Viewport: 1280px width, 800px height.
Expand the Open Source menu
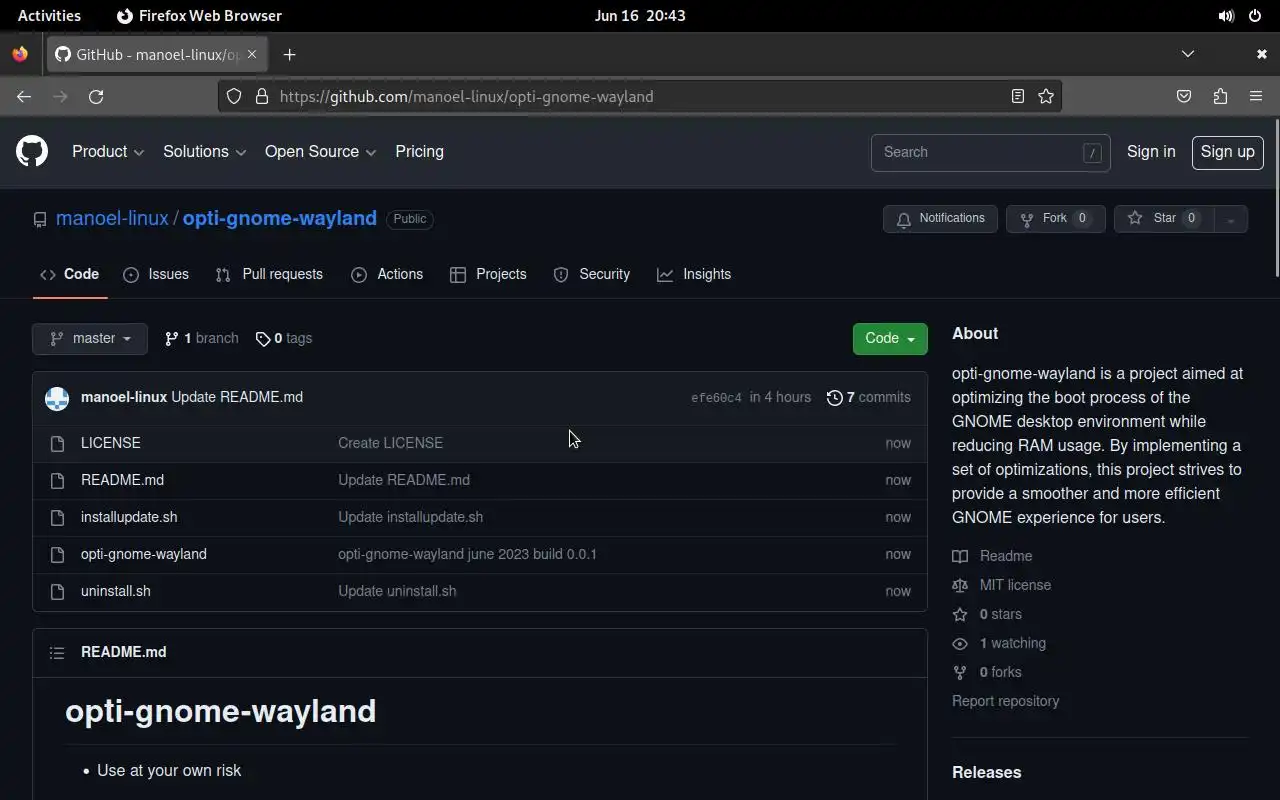click(320, 152)
